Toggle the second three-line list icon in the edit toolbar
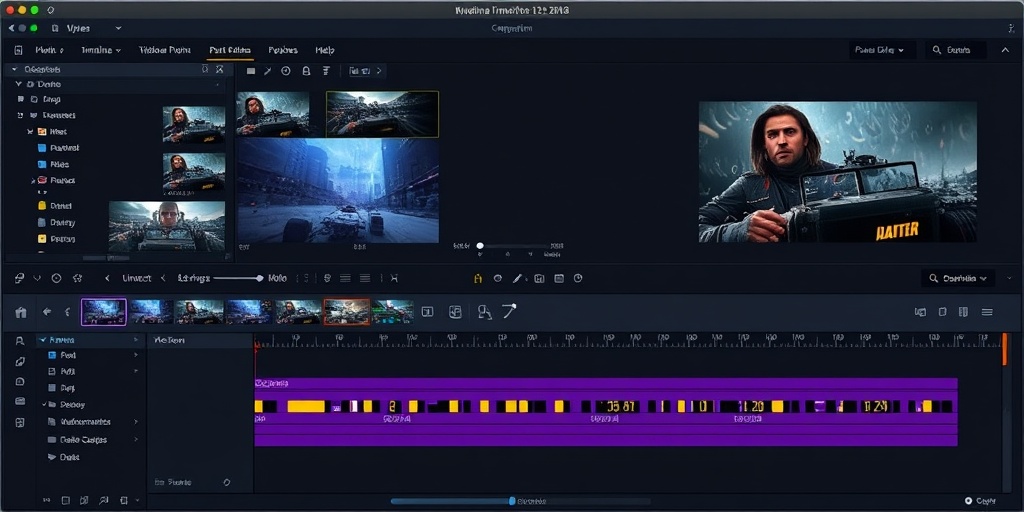Image resolution: width=1024 pixels, height=512 pixels. pos(365,278)
